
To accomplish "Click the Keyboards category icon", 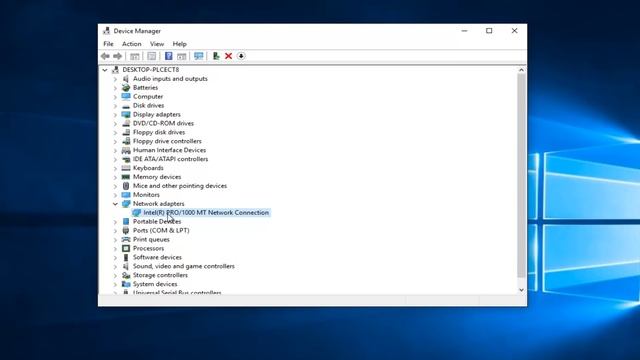I will click(x=126, y=168).
